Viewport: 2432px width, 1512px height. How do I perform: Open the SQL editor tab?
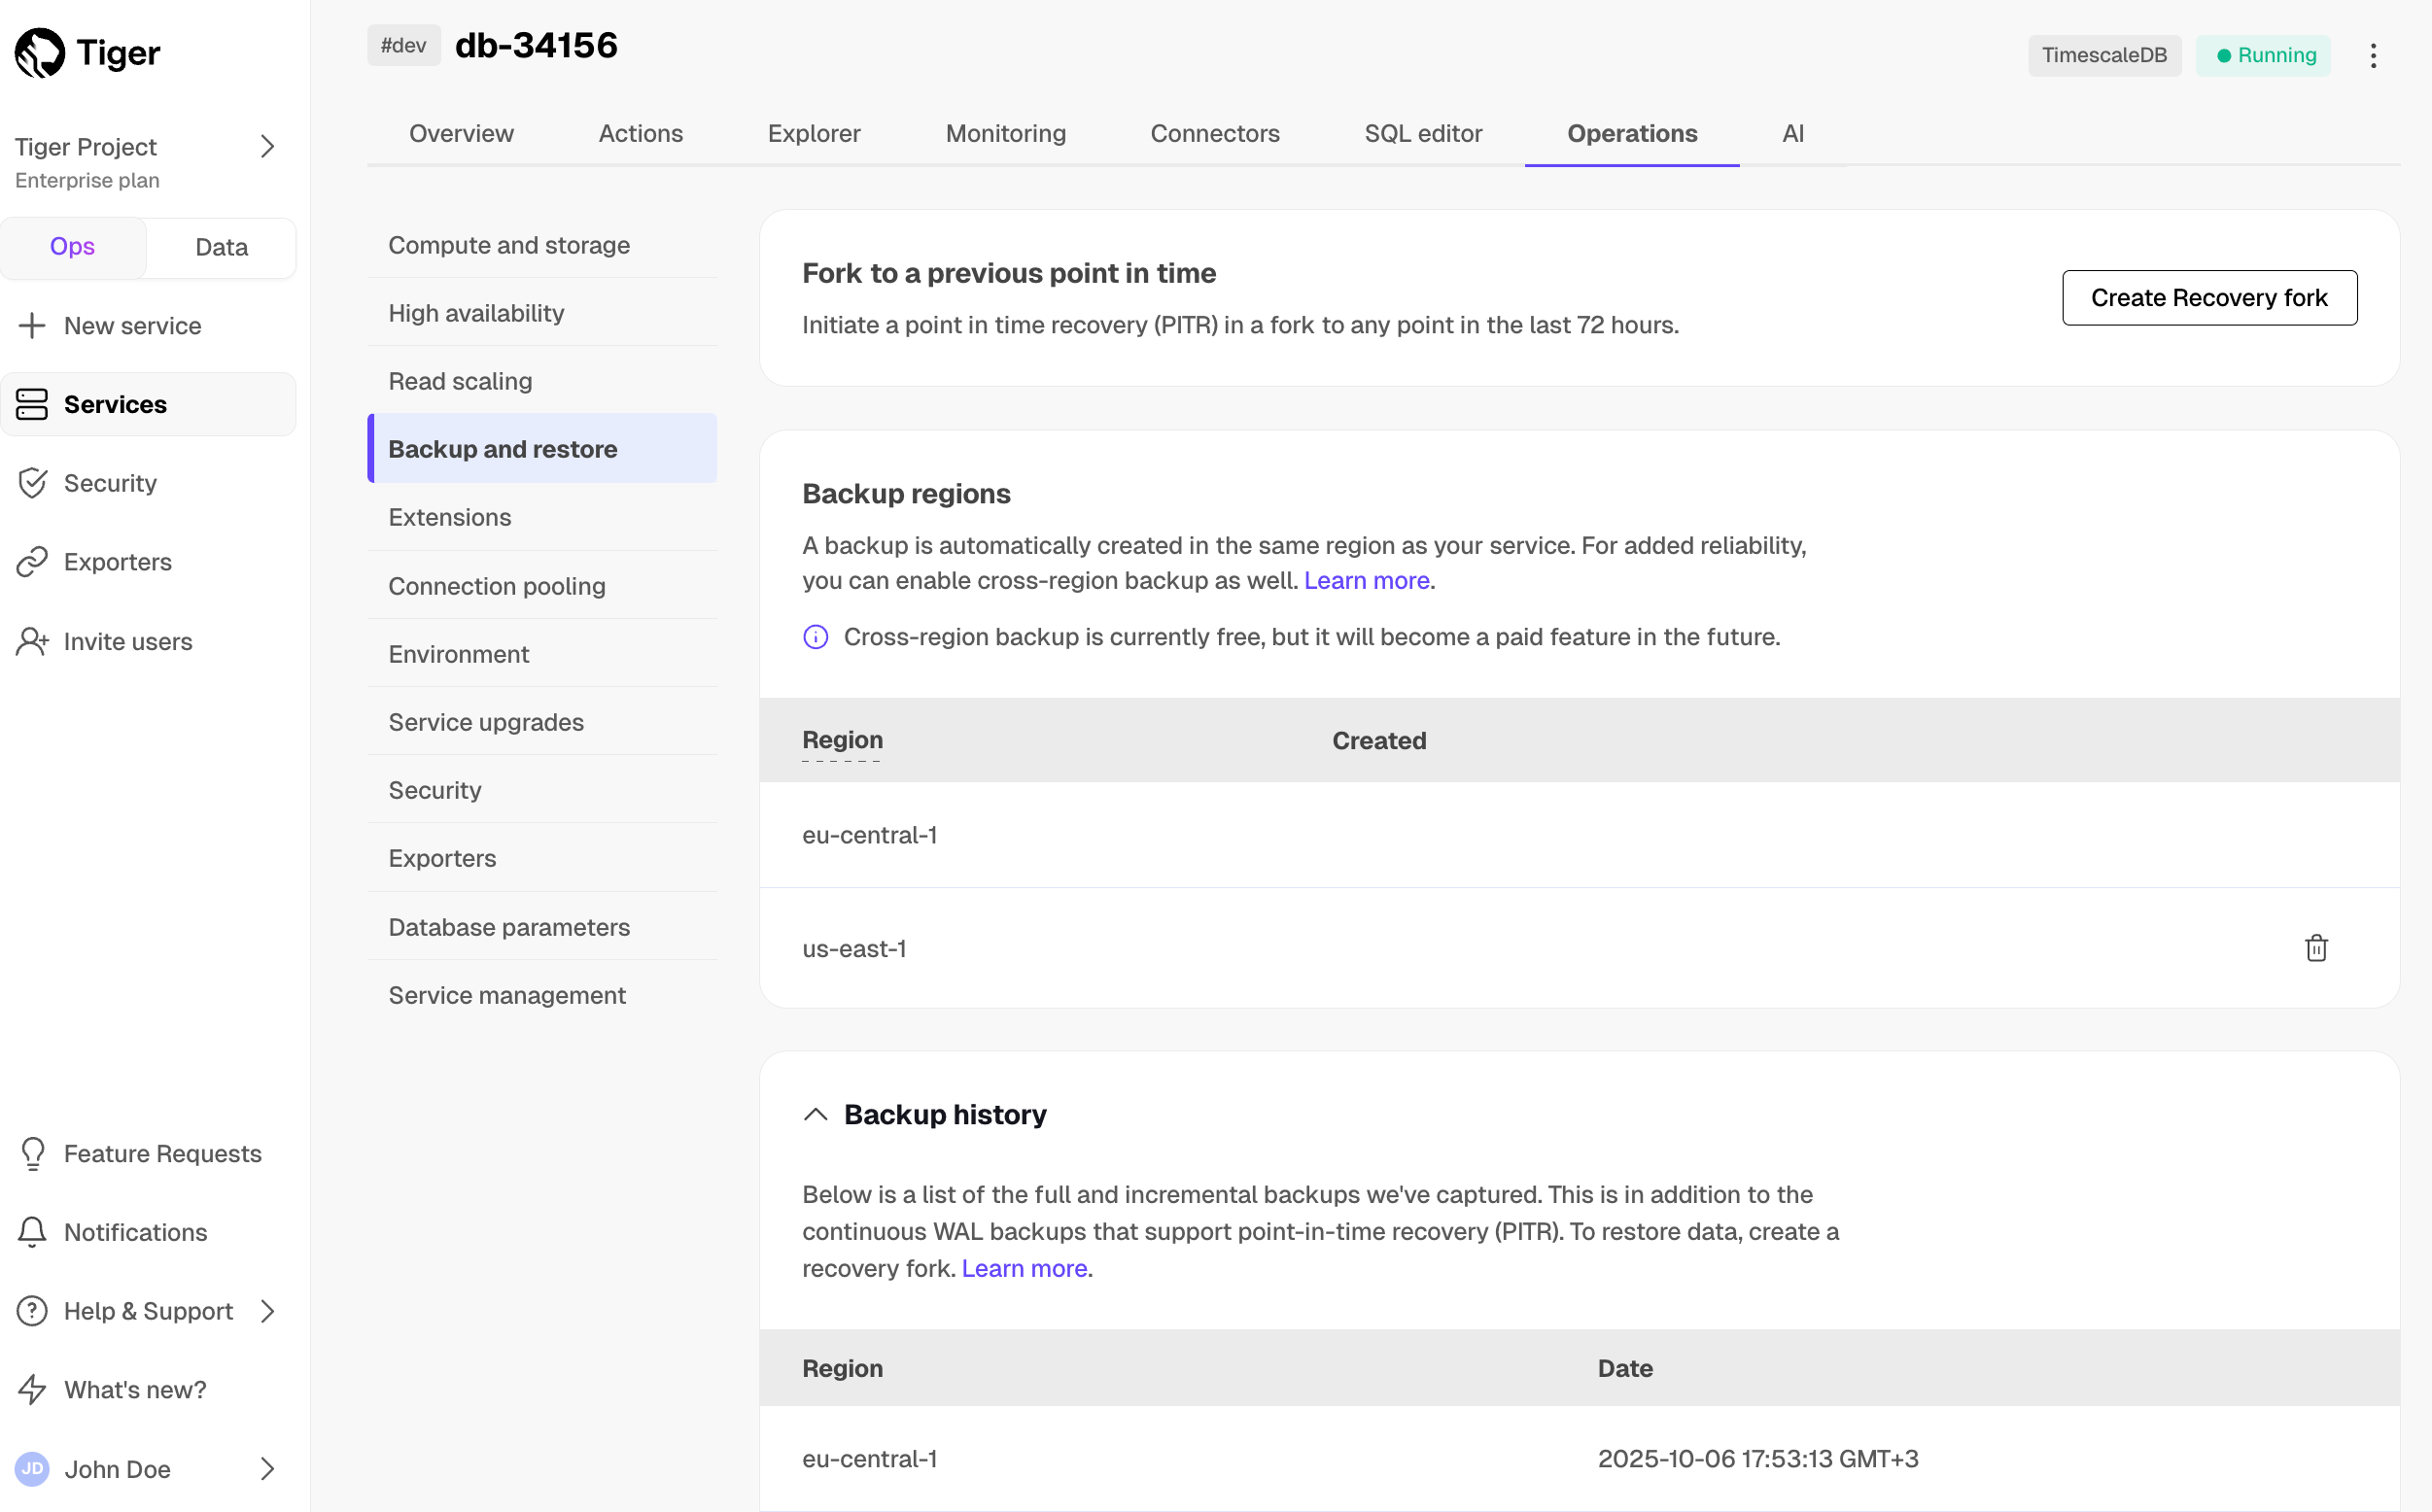coord(1422,133)
